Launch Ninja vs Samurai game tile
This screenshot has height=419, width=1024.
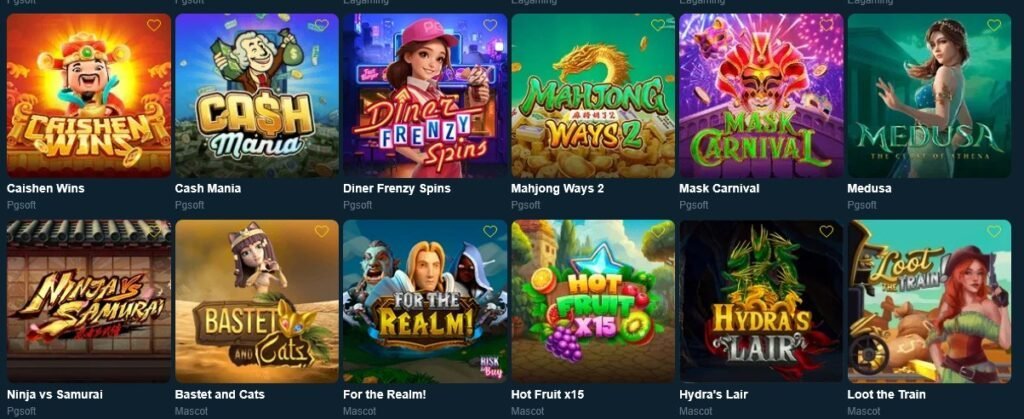[89, 301]
